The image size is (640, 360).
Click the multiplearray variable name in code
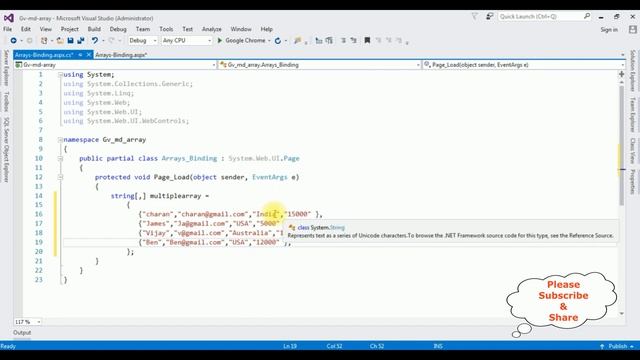[x=176, y=196]
